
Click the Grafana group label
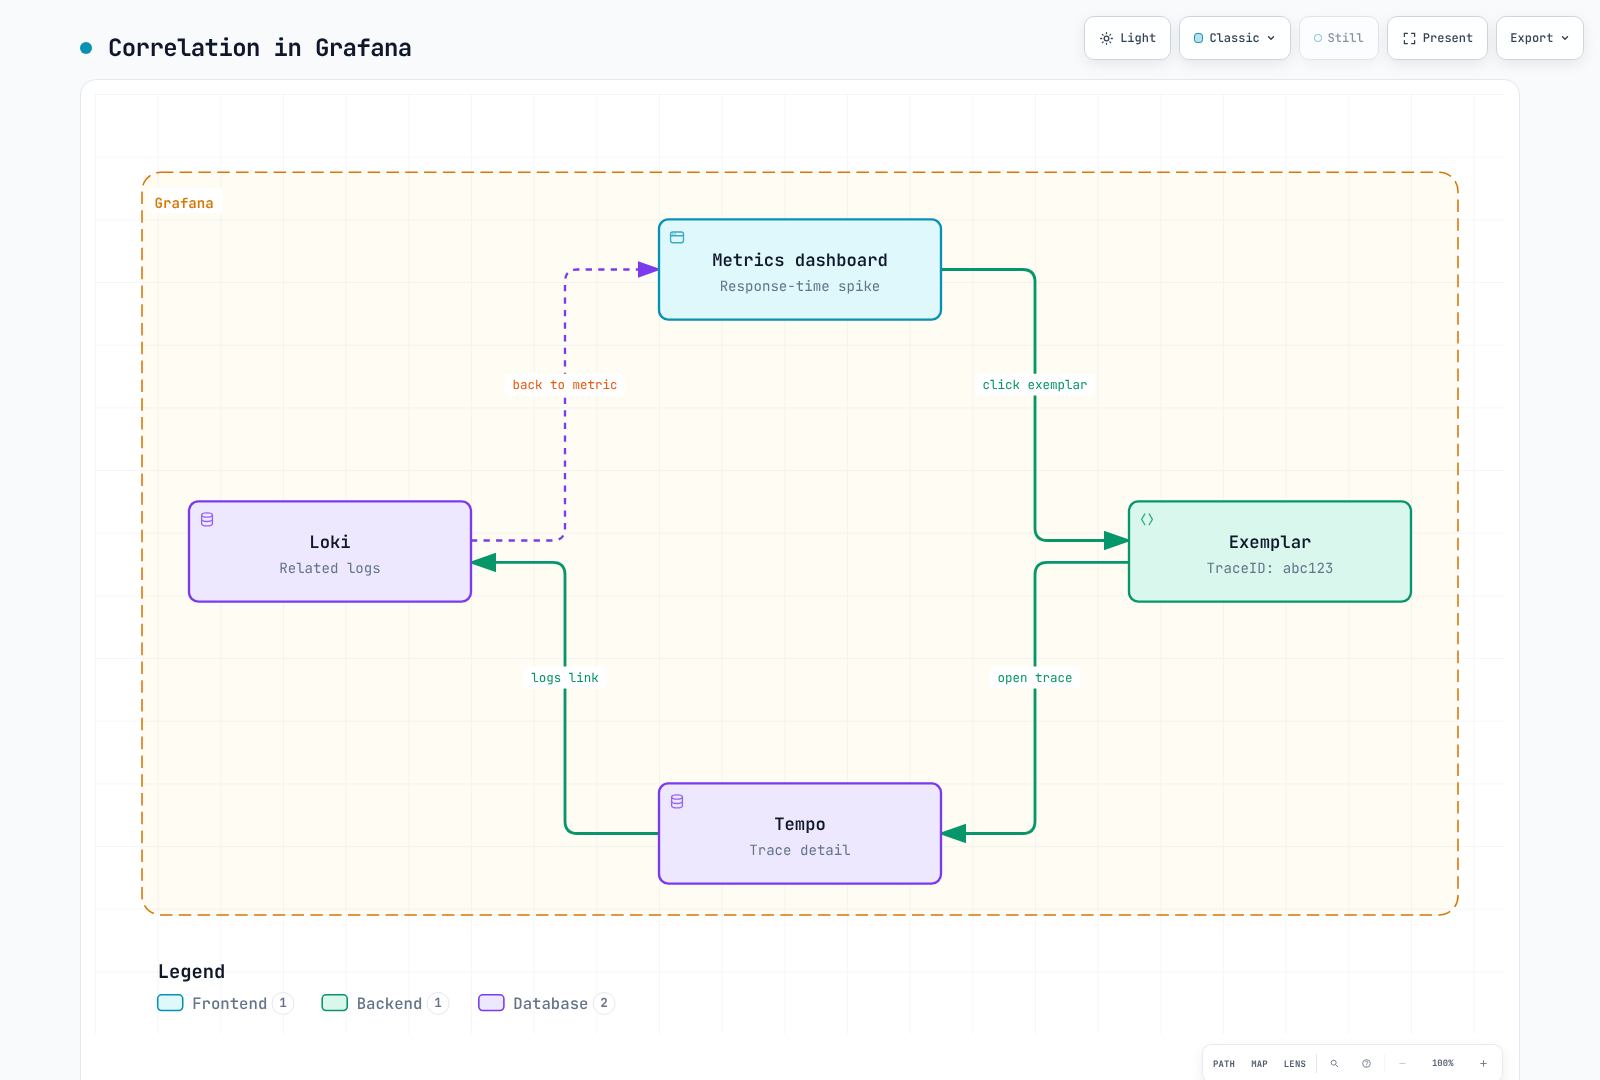[184, 203]
